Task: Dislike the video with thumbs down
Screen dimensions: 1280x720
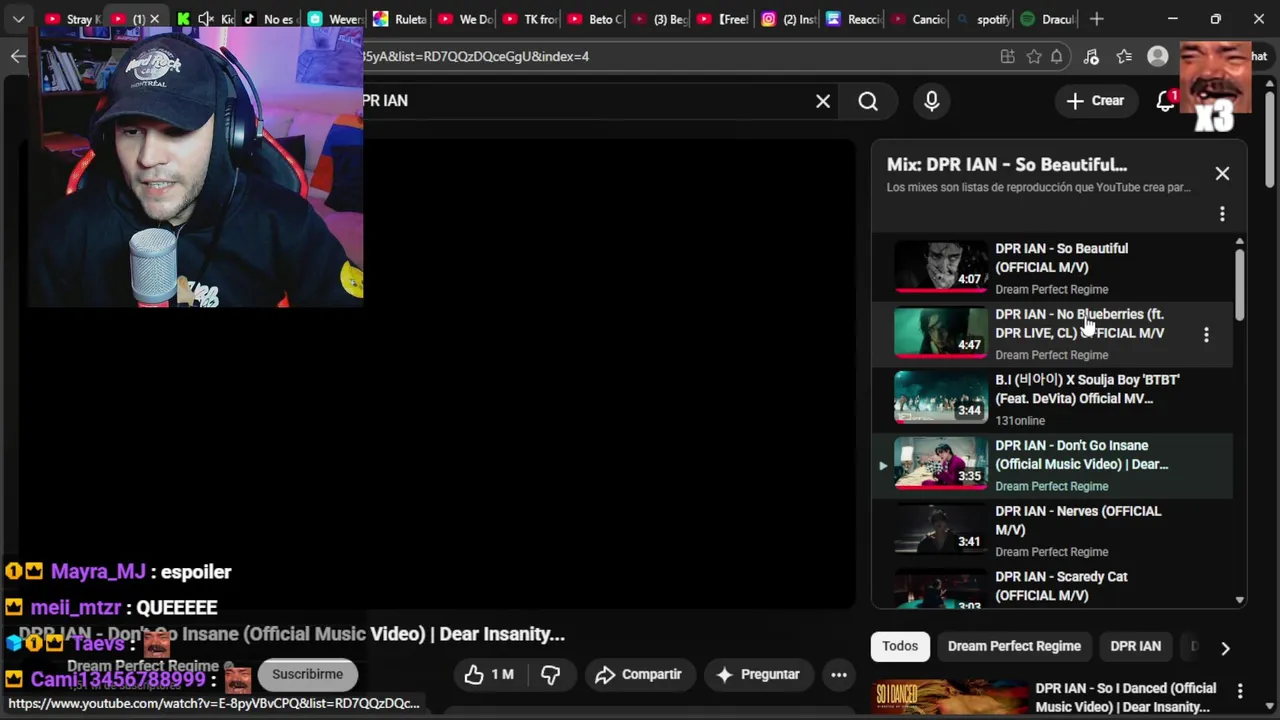Action: pyautogui.click(x=550, y=675)
